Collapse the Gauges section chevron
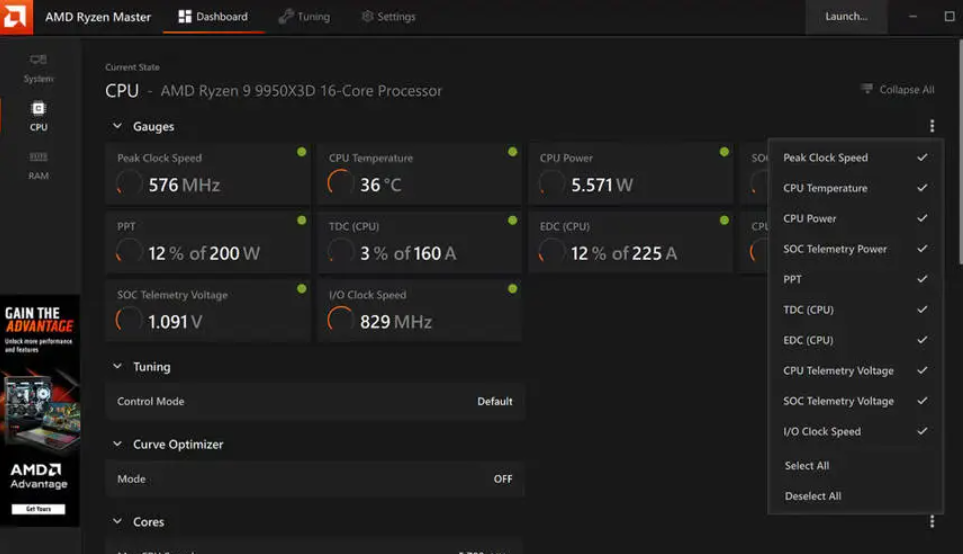The height and width of the screenshot is (554, 963). click(117, 127)
